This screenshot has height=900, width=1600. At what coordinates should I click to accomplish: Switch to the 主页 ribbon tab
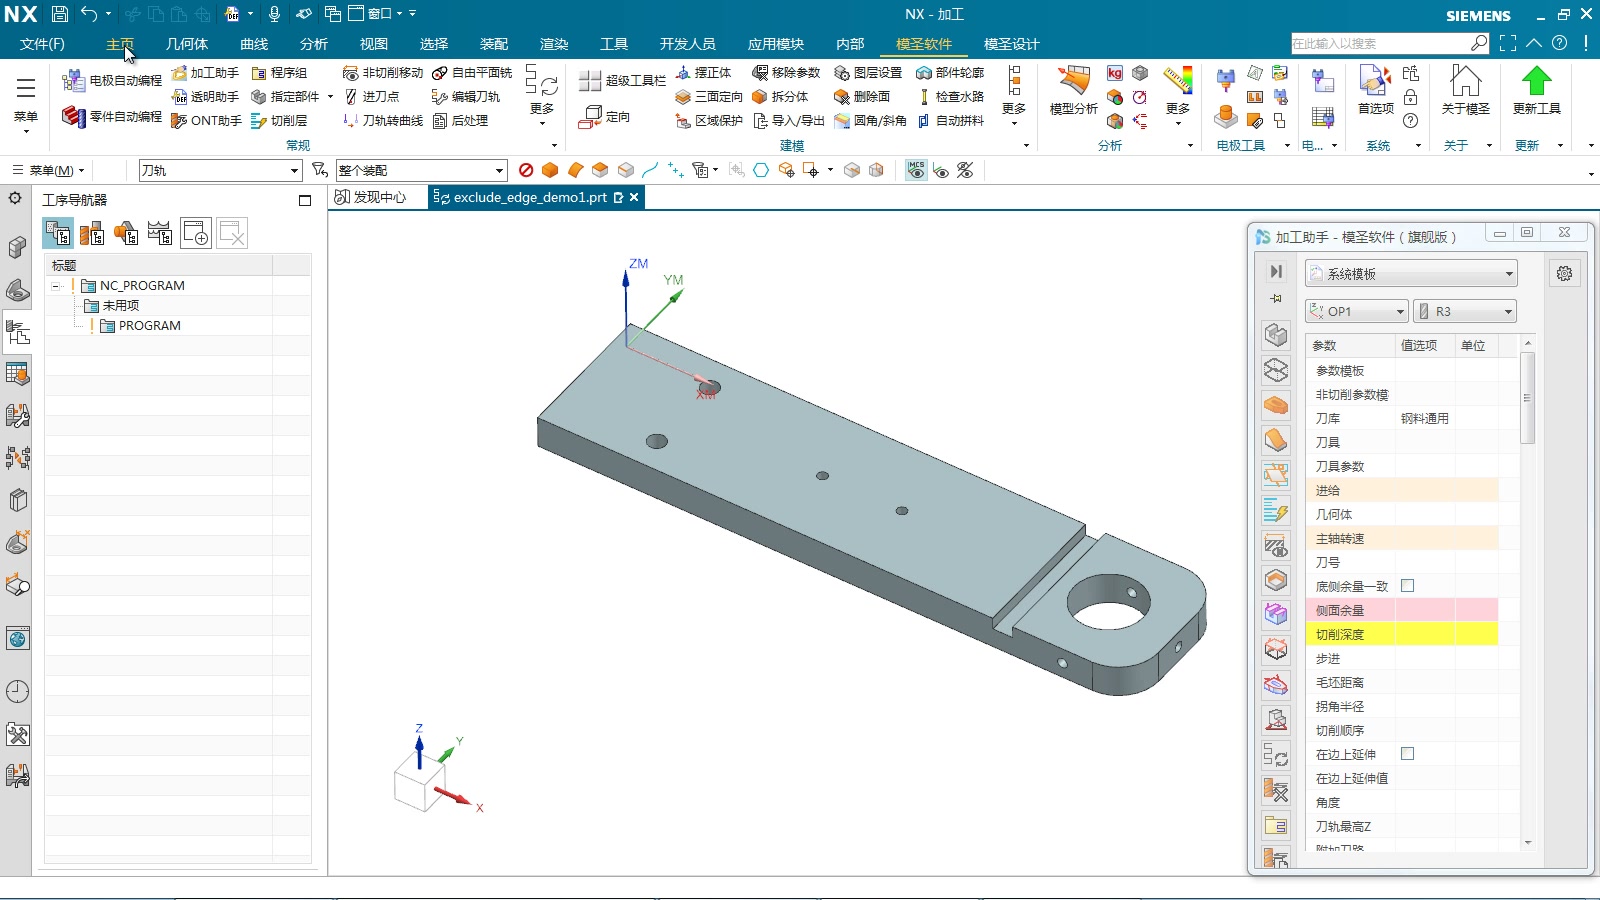[x=120, y=44]
